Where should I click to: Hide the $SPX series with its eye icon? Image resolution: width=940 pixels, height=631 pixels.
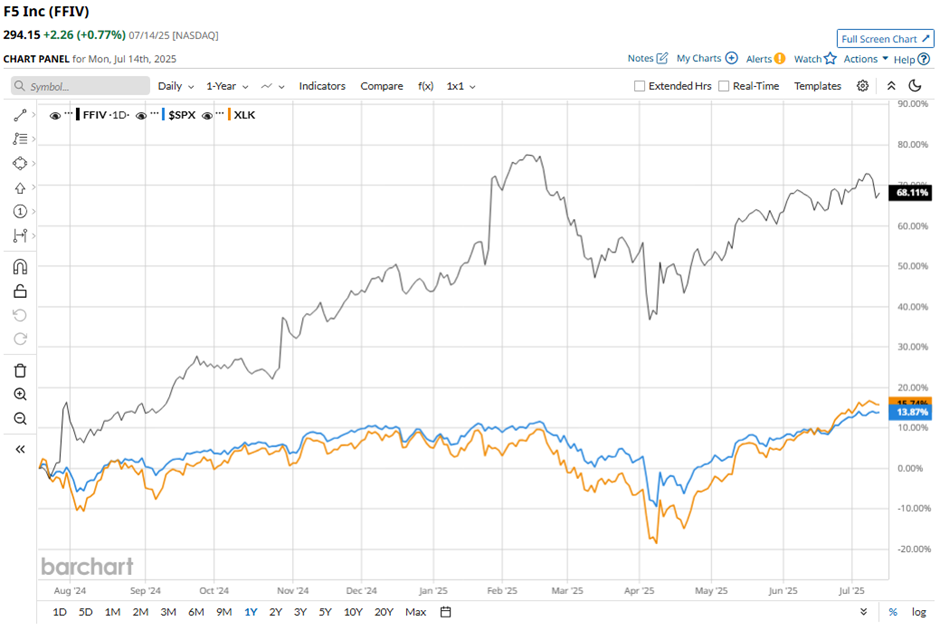tap(141, 115)
